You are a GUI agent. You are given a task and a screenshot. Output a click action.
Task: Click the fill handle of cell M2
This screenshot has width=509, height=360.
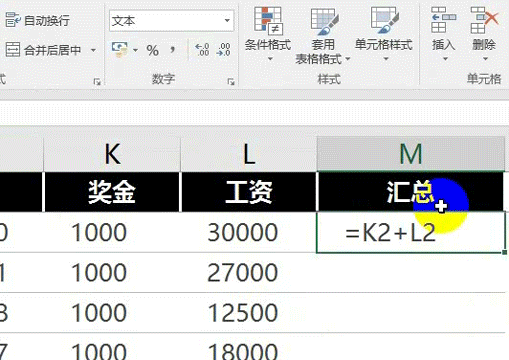coord(505,252)
